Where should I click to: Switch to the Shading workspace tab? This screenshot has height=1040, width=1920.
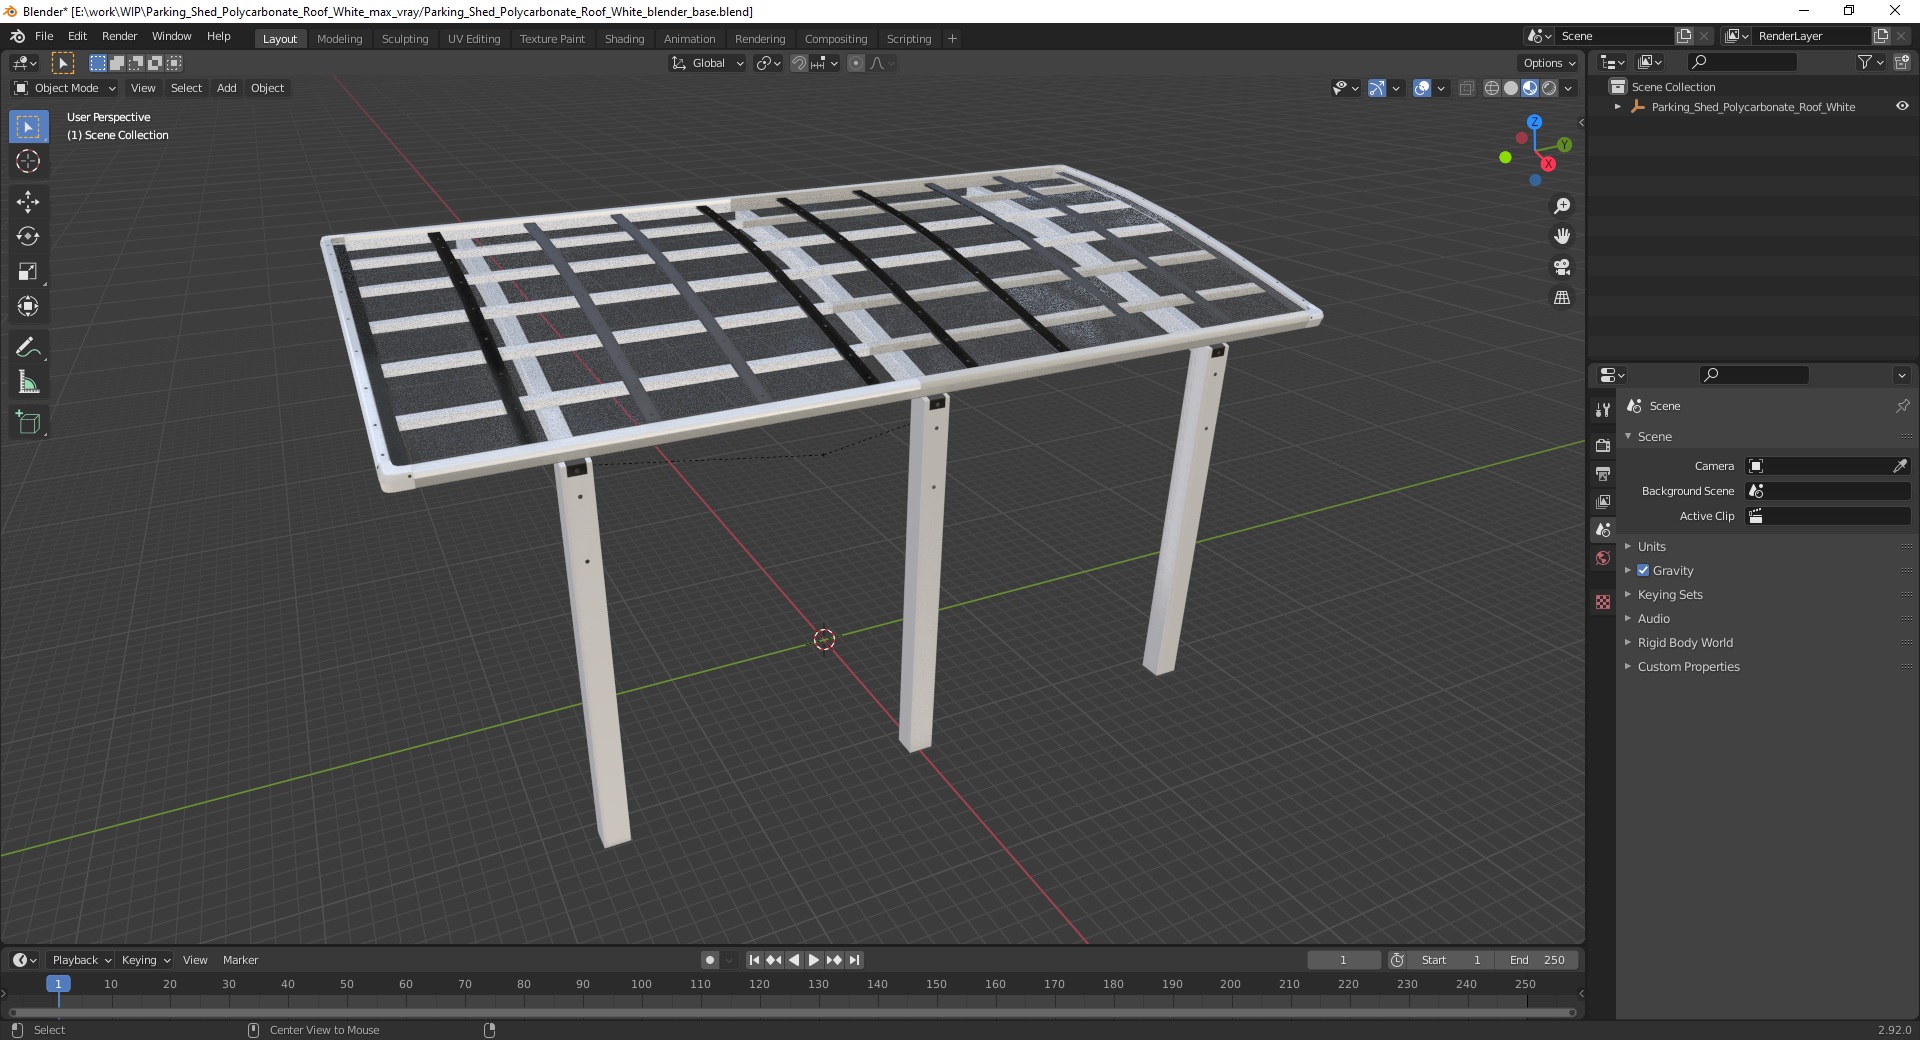click(x=624, y=39)
